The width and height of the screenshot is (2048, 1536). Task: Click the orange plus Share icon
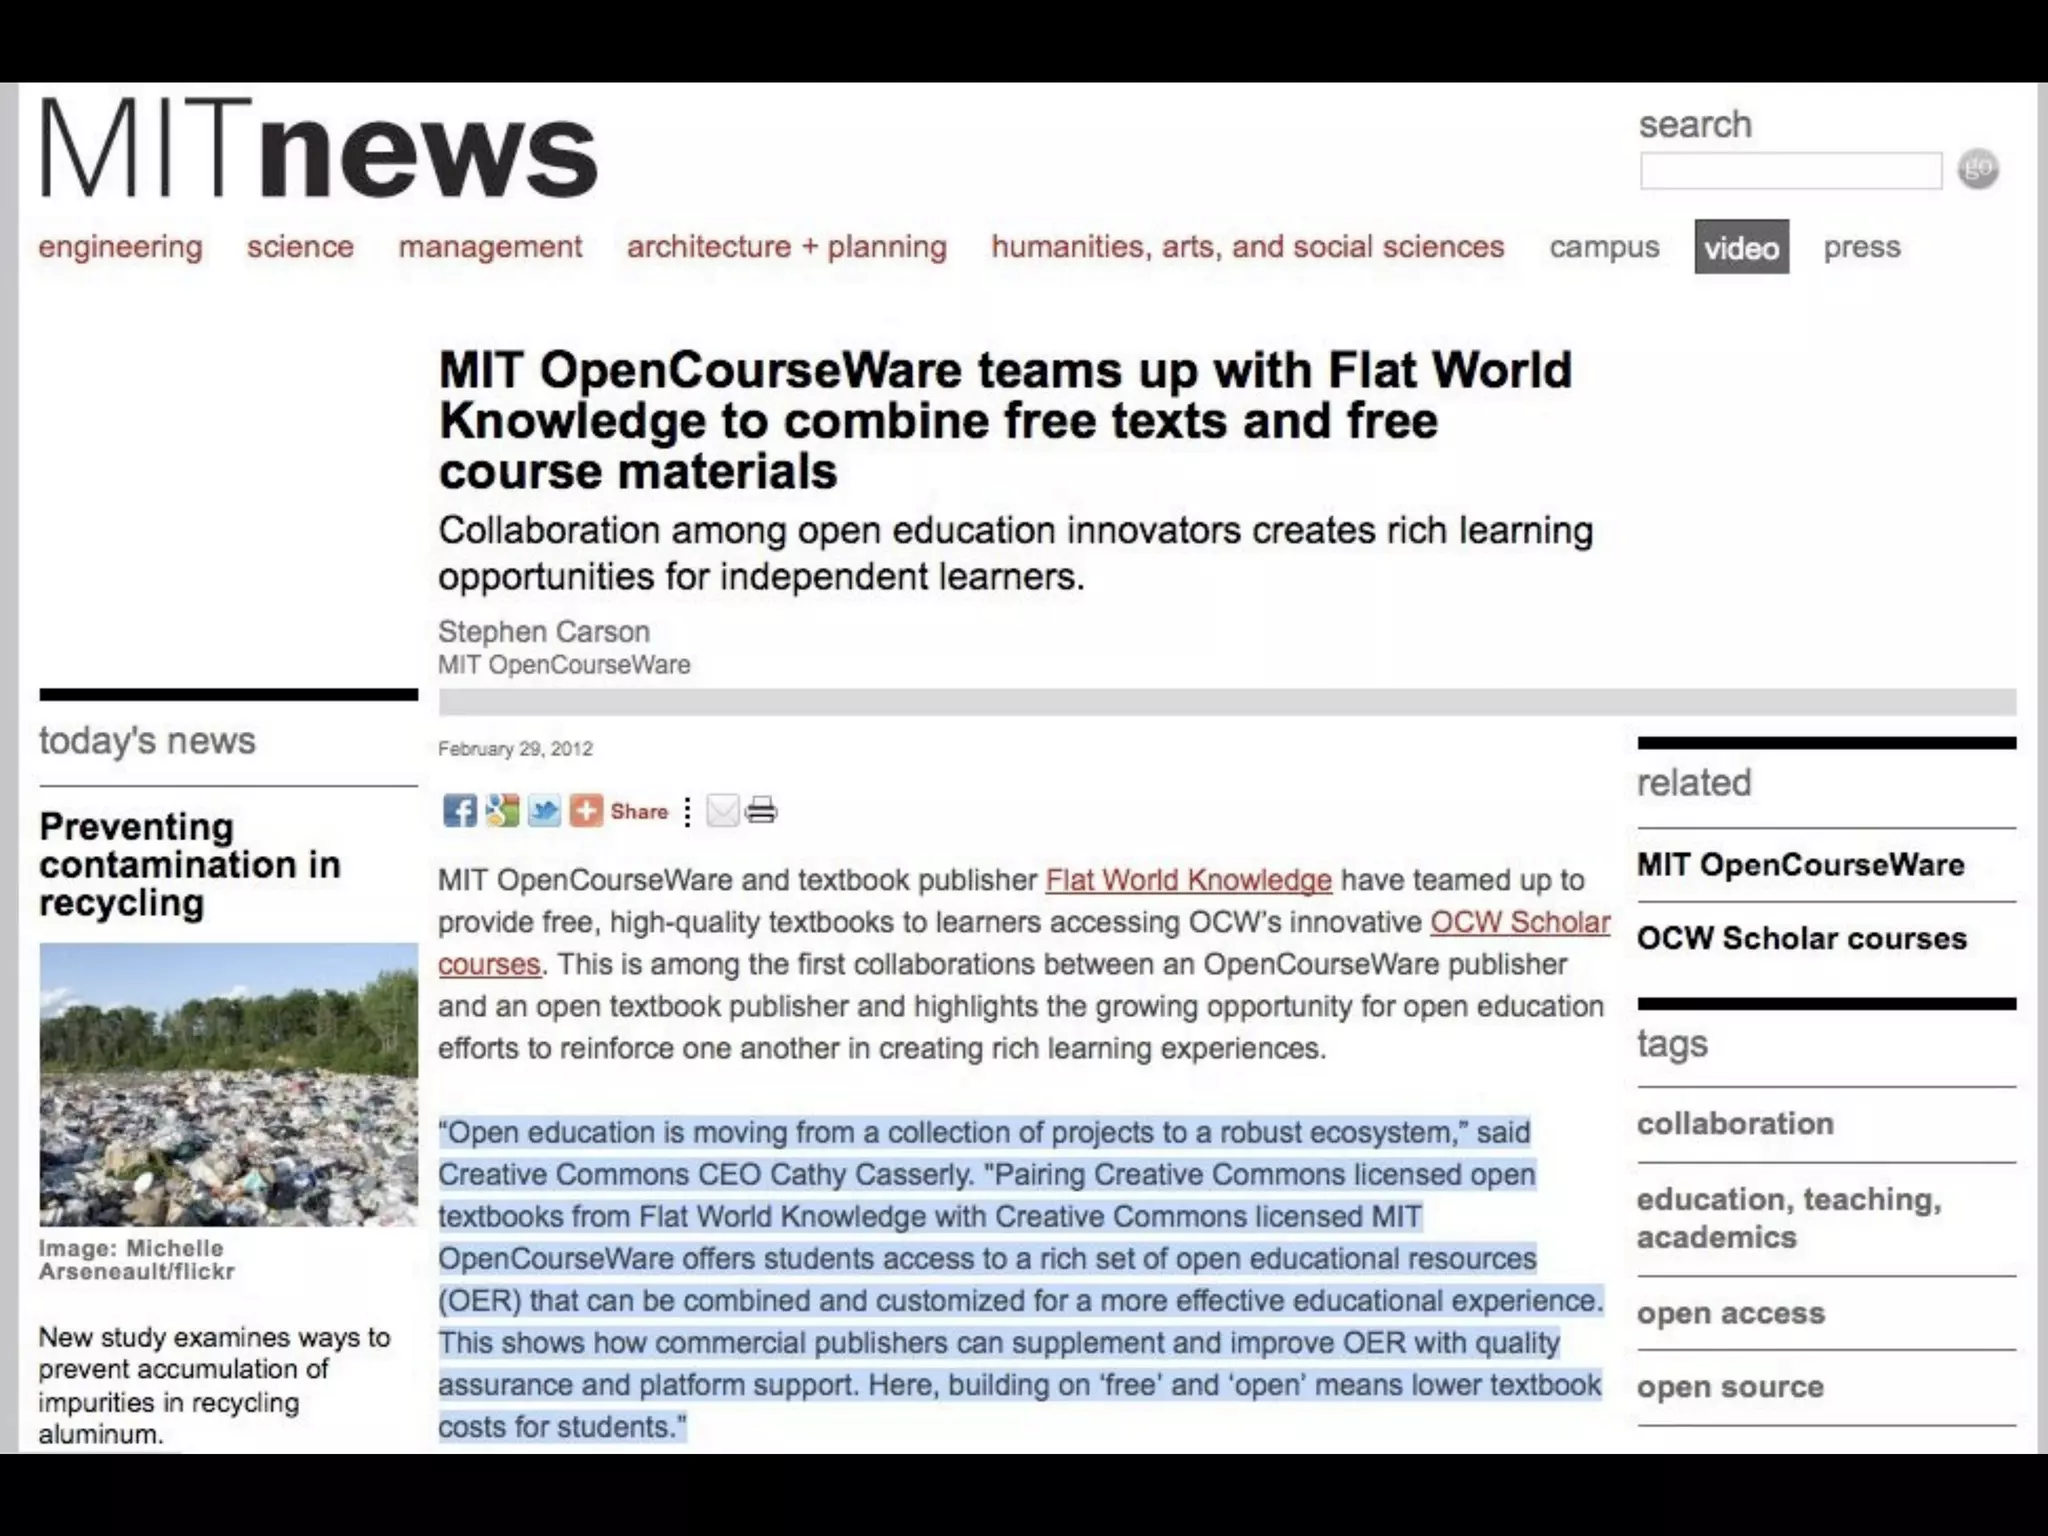coord(586,810)
